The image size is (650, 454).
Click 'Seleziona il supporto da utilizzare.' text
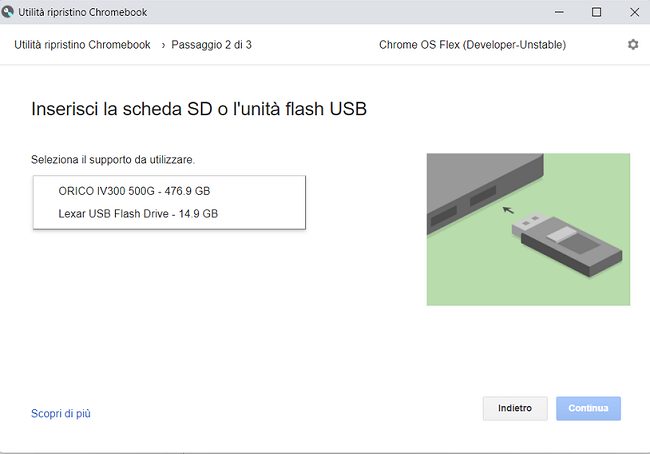pyautogui.click(x=113, y=160)
